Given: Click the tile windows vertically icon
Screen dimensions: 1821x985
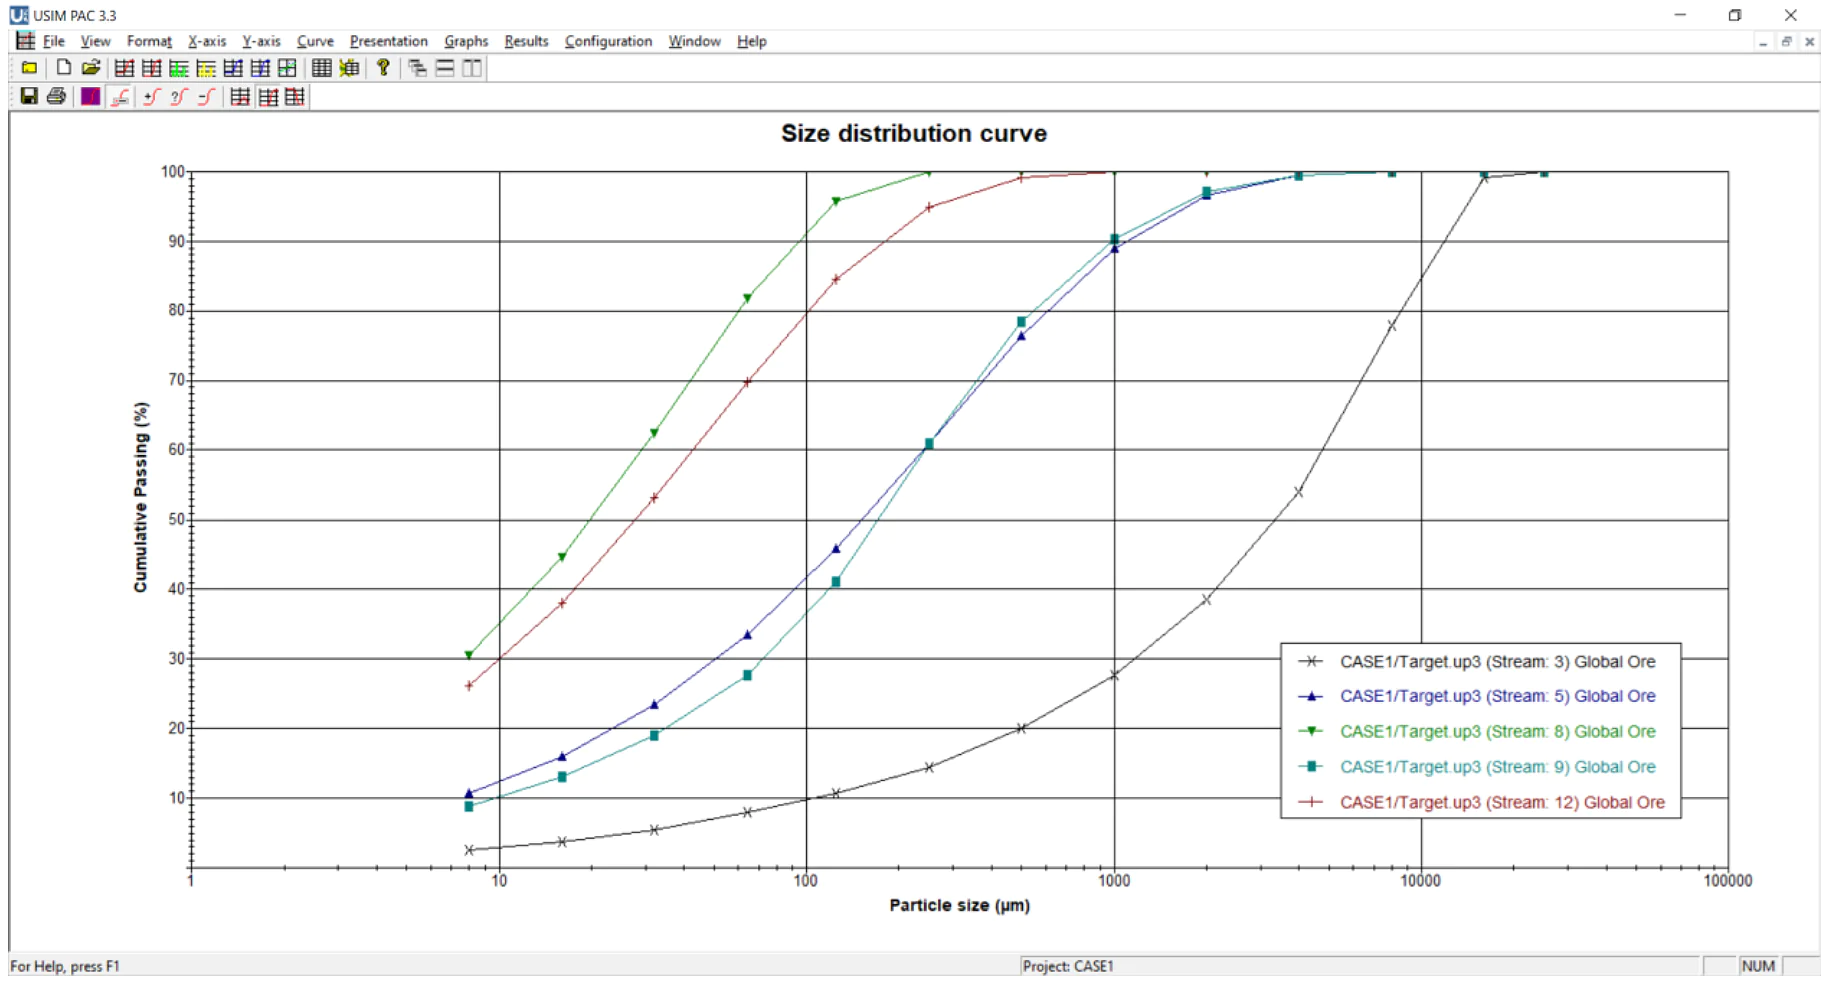Looking at the screenshot, I should 472,67.
